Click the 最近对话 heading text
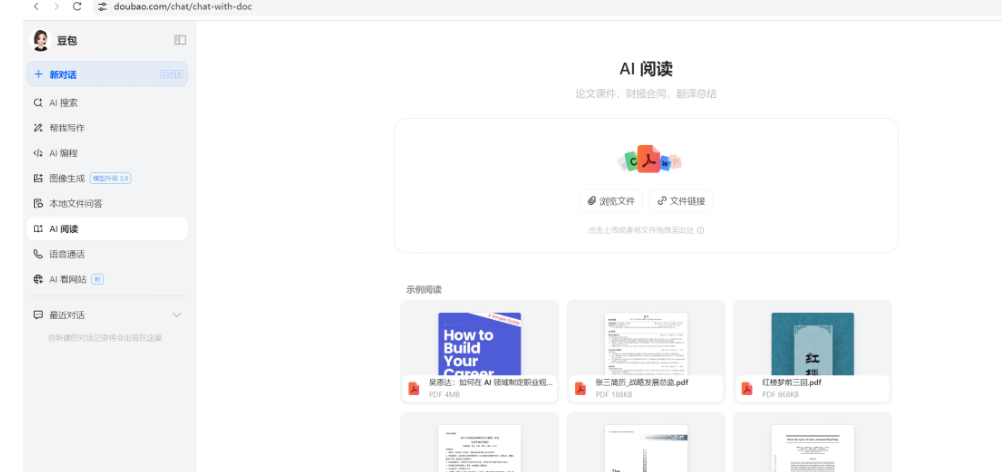Image resolution: width=1007 pixels, height=472 pixels. [67, 315]
